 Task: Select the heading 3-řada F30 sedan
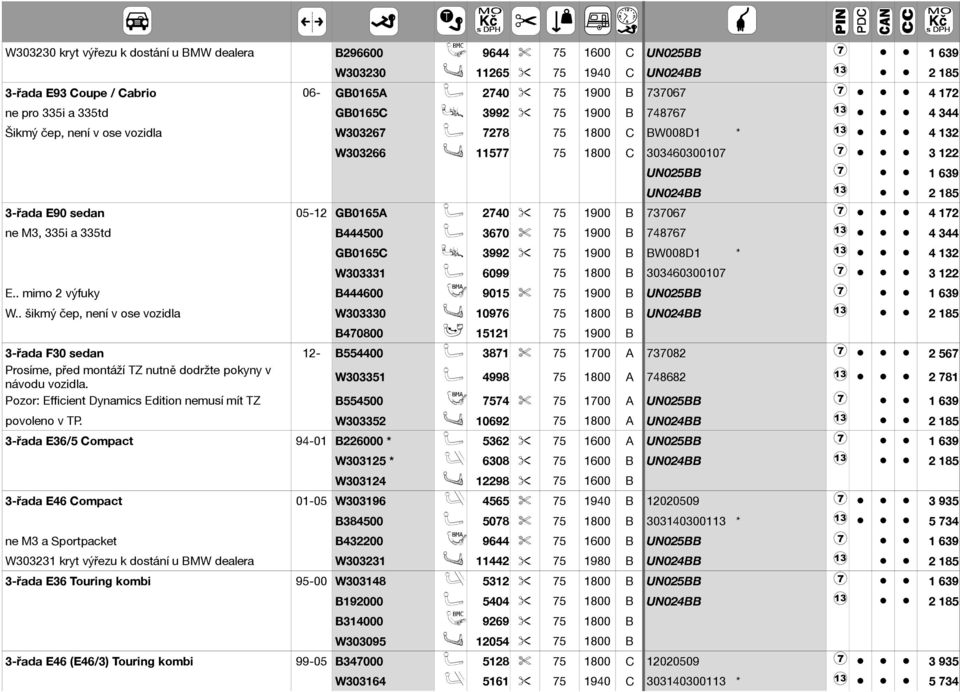(x=54, y=353)
